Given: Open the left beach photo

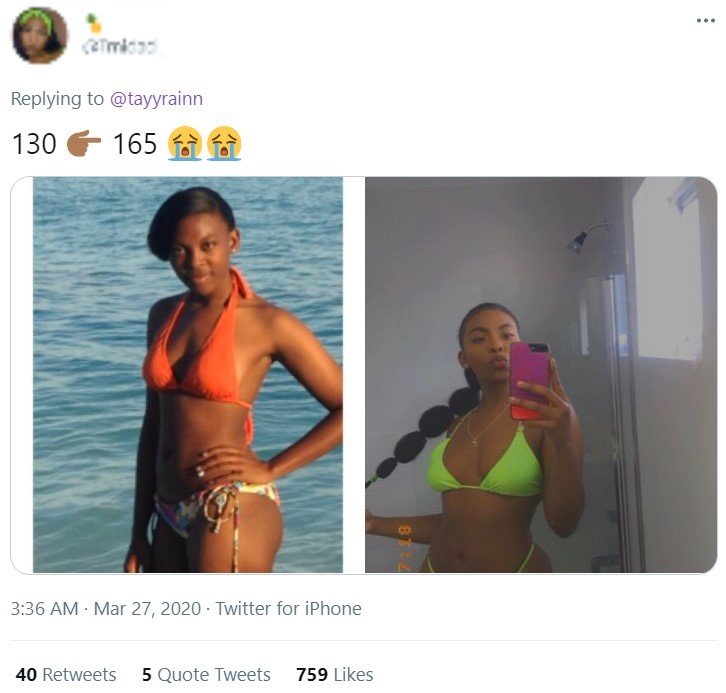Looking at the screenshot, I should coord(188,375).
